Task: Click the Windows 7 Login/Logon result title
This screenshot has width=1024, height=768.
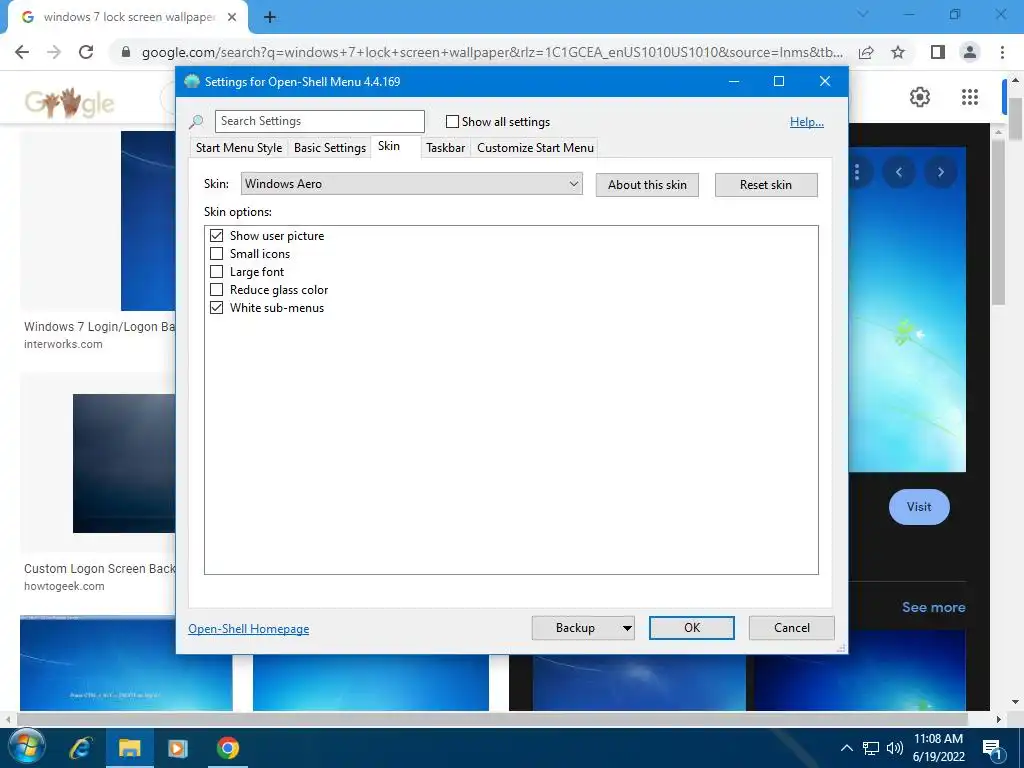Action: 99,327
